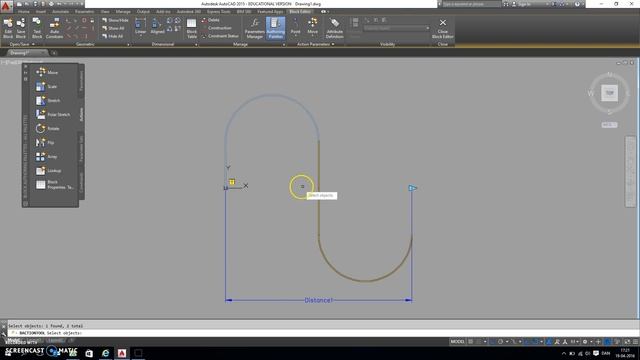Click the Constraint Status button
The image size is (640, 360).
click(x=220, y=36)
